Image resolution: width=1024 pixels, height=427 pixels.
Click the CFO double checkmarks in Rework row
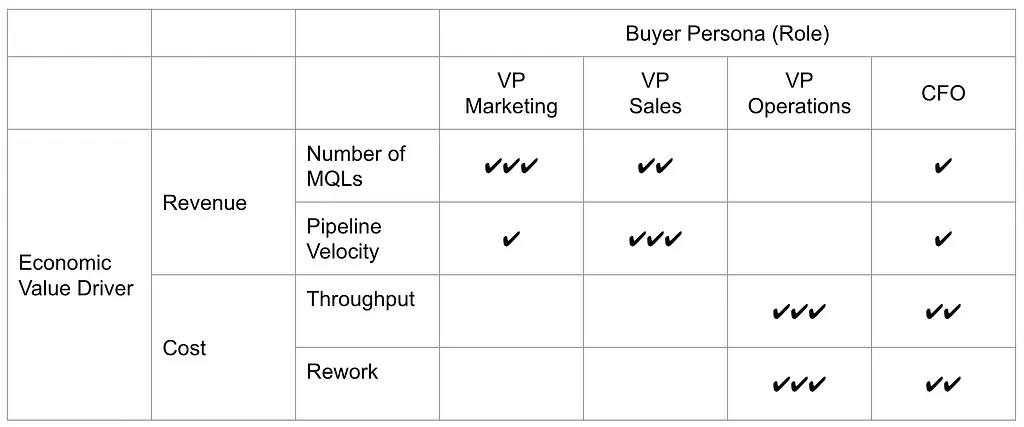click(943, 385)
